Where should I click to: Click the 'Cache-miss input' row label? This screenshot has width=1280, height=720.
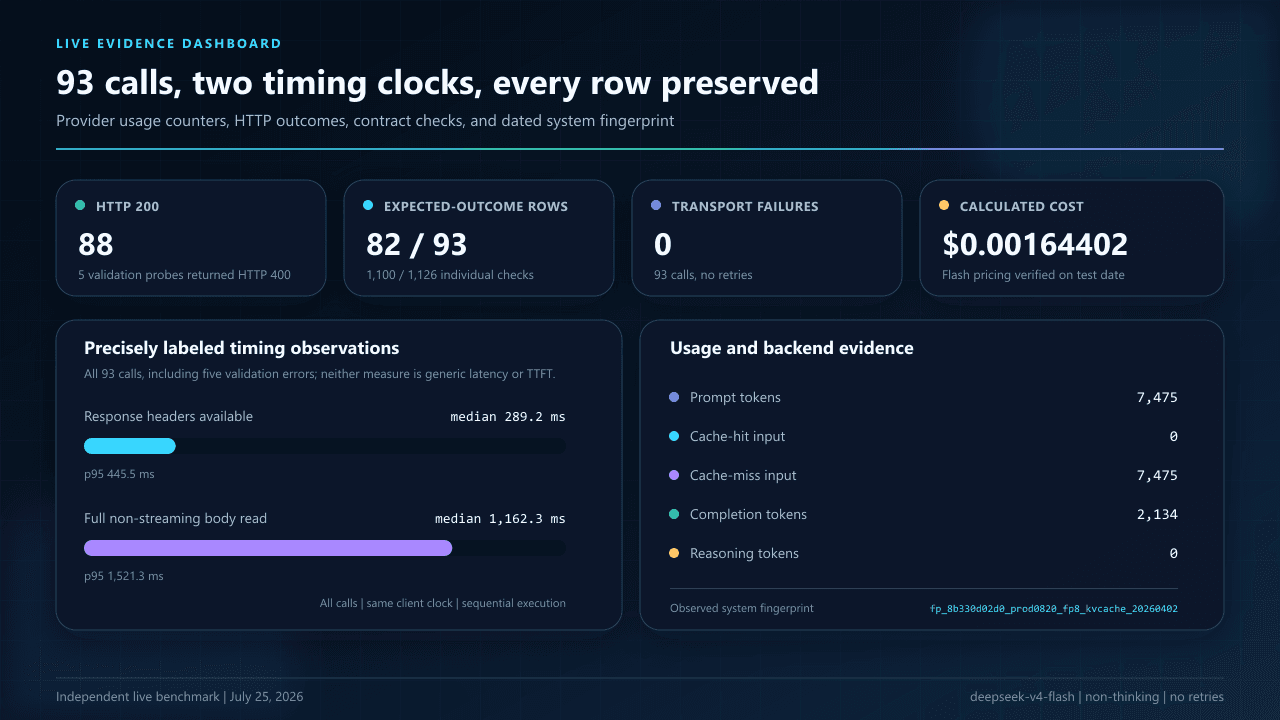point(743,475)
